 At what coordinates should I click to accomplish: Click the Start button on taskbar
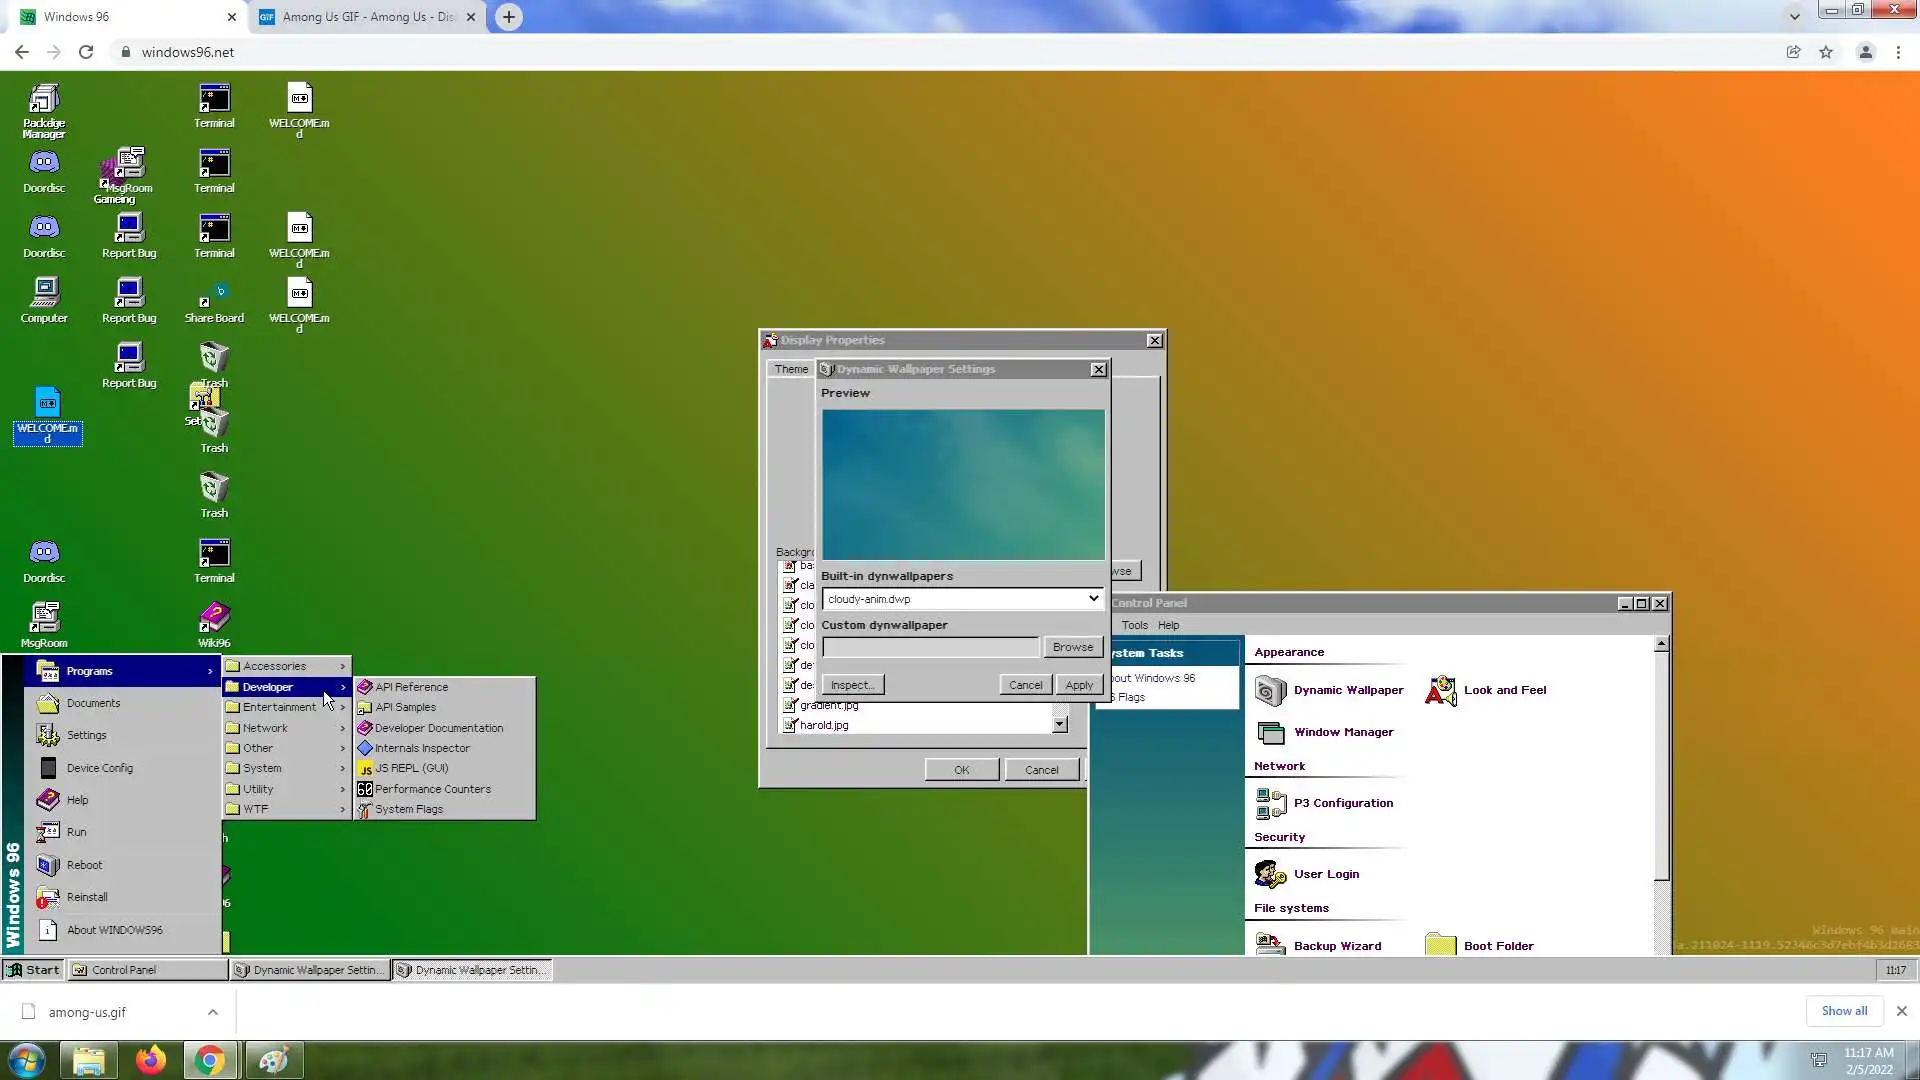[x=33, y=970]
